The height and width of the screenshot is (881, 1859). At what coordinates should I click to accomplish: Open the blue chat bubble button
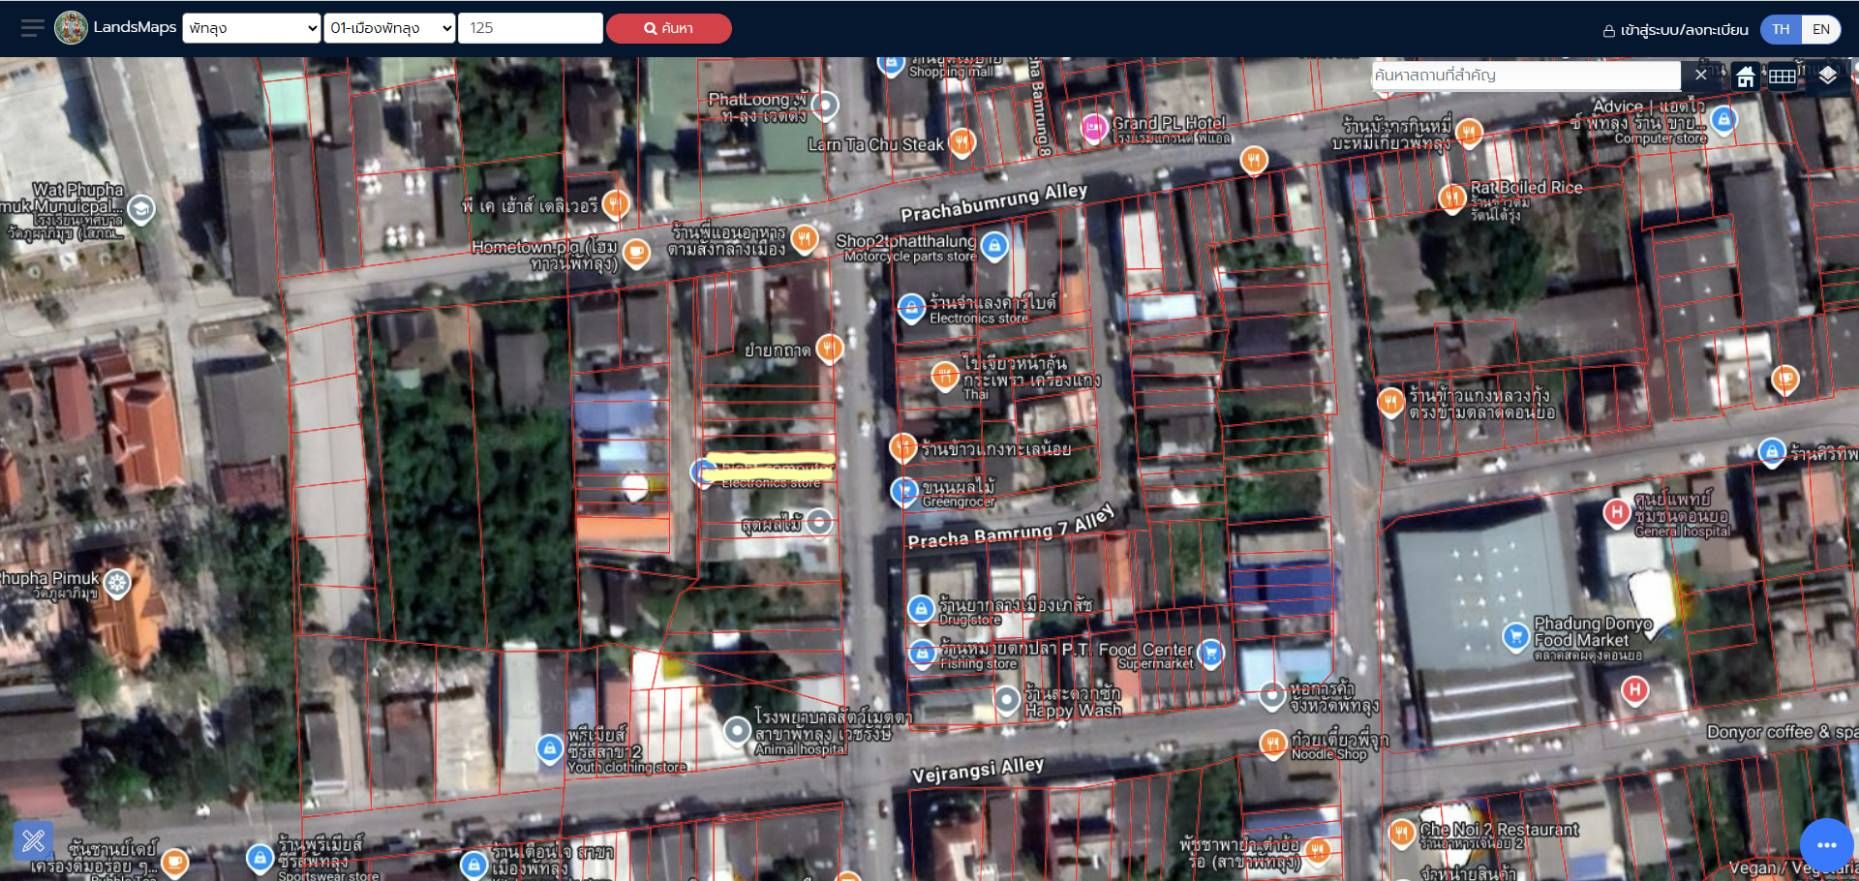point(1826,845)
